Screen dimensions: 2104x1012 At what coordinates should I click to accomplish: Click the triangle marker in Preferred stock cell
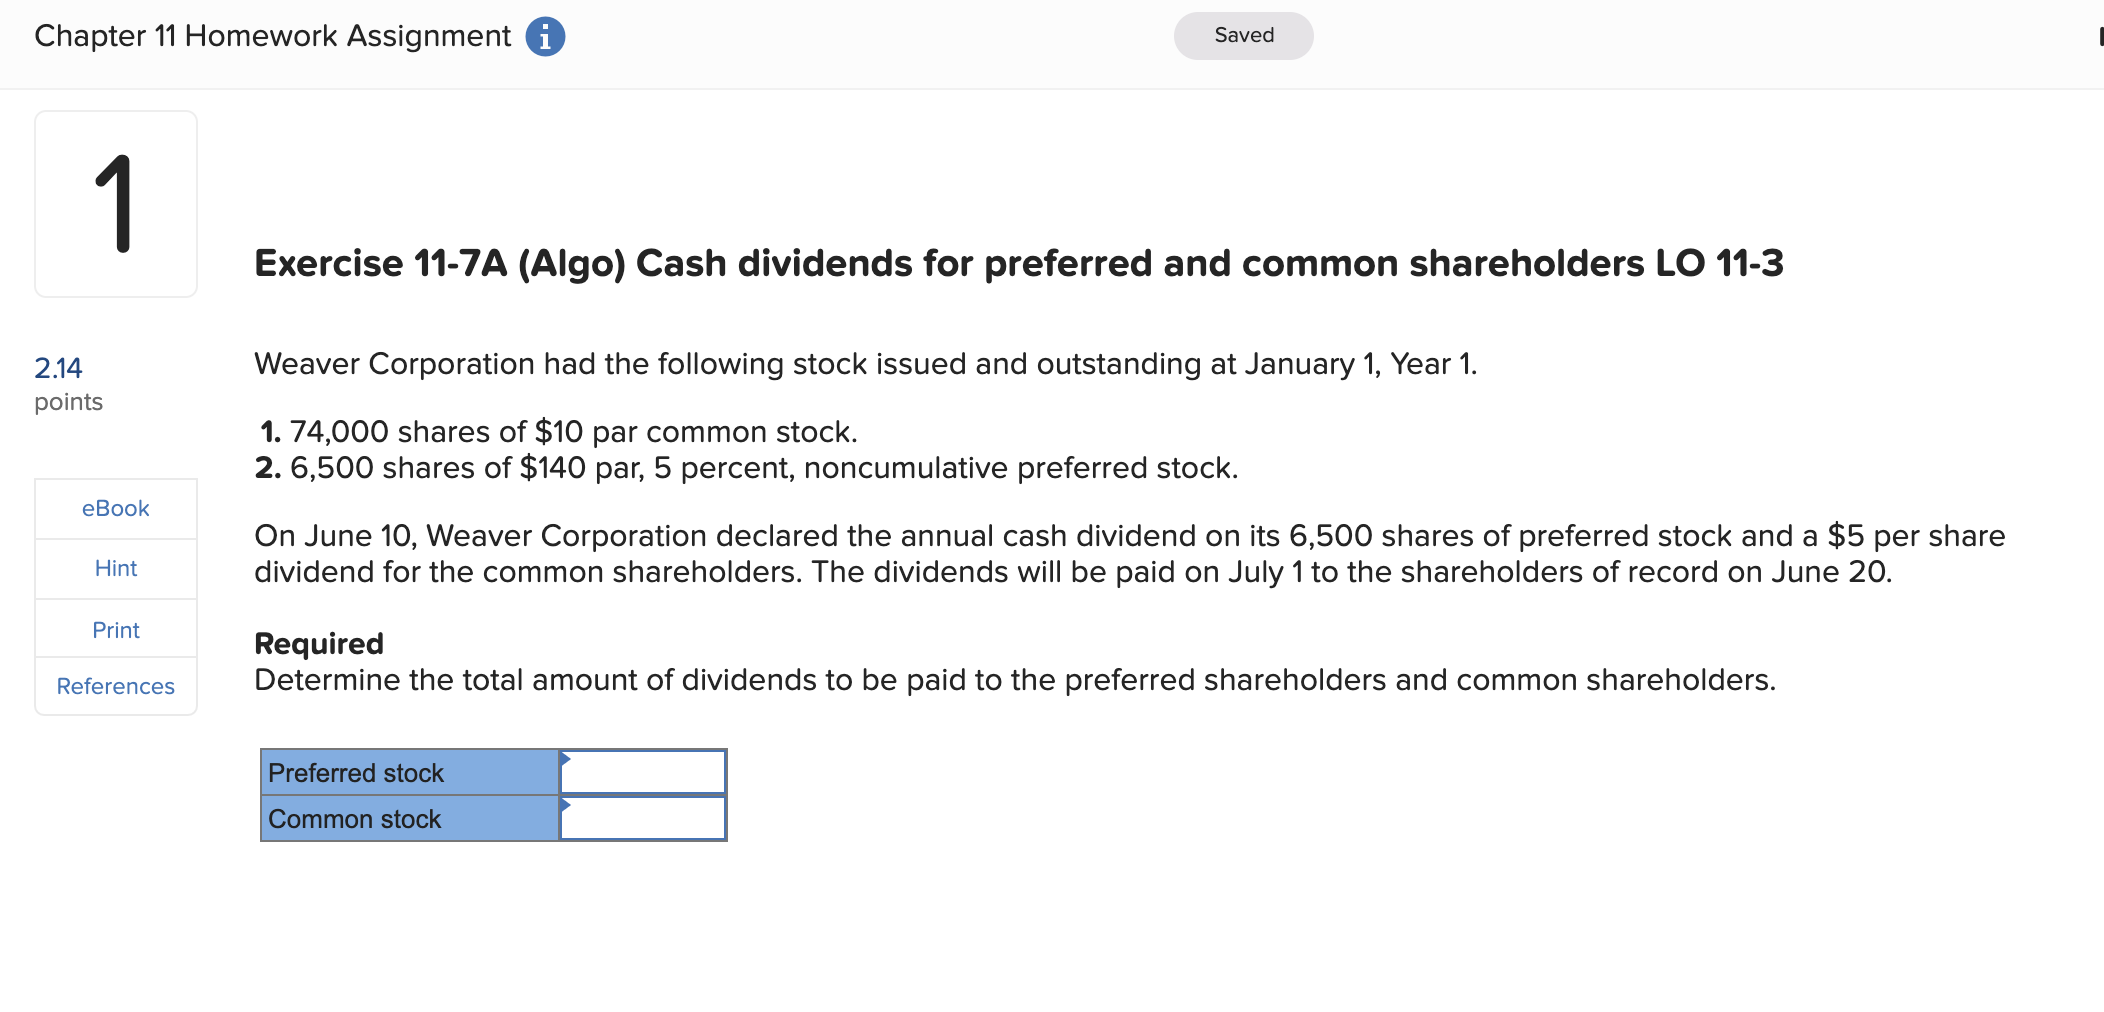coord(565,759)
